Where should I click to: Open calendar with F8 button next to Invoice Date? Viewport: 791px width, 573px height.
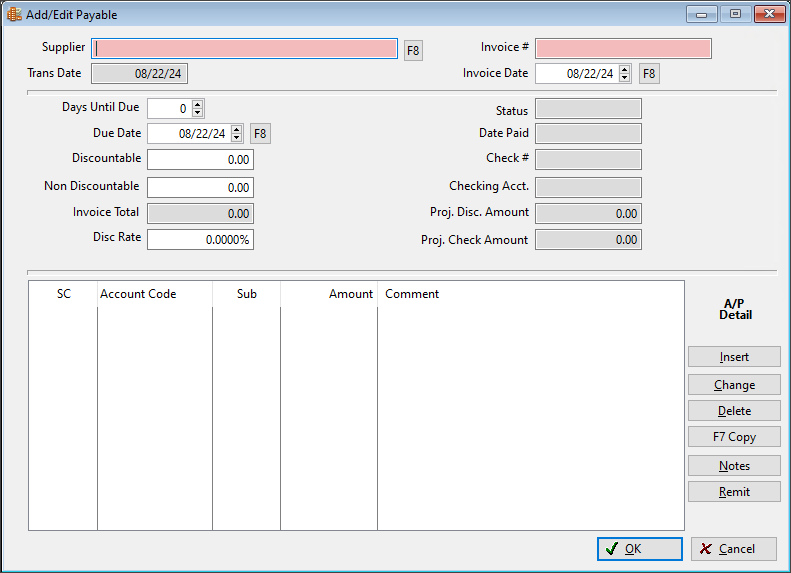649,74
